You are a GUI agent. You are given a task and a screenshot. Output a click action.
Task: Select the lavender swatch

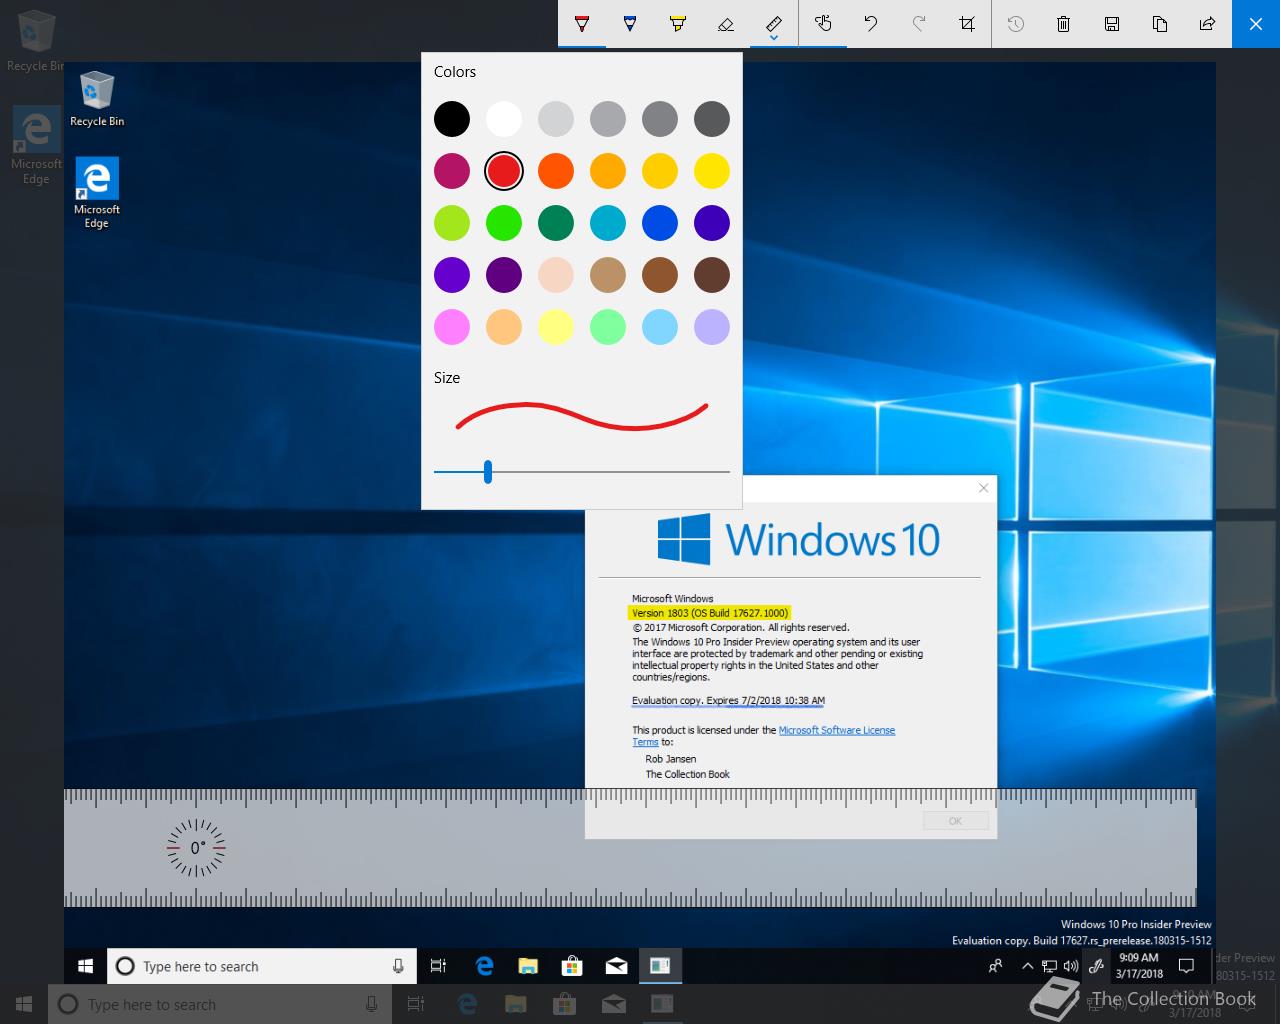[712, 327]
